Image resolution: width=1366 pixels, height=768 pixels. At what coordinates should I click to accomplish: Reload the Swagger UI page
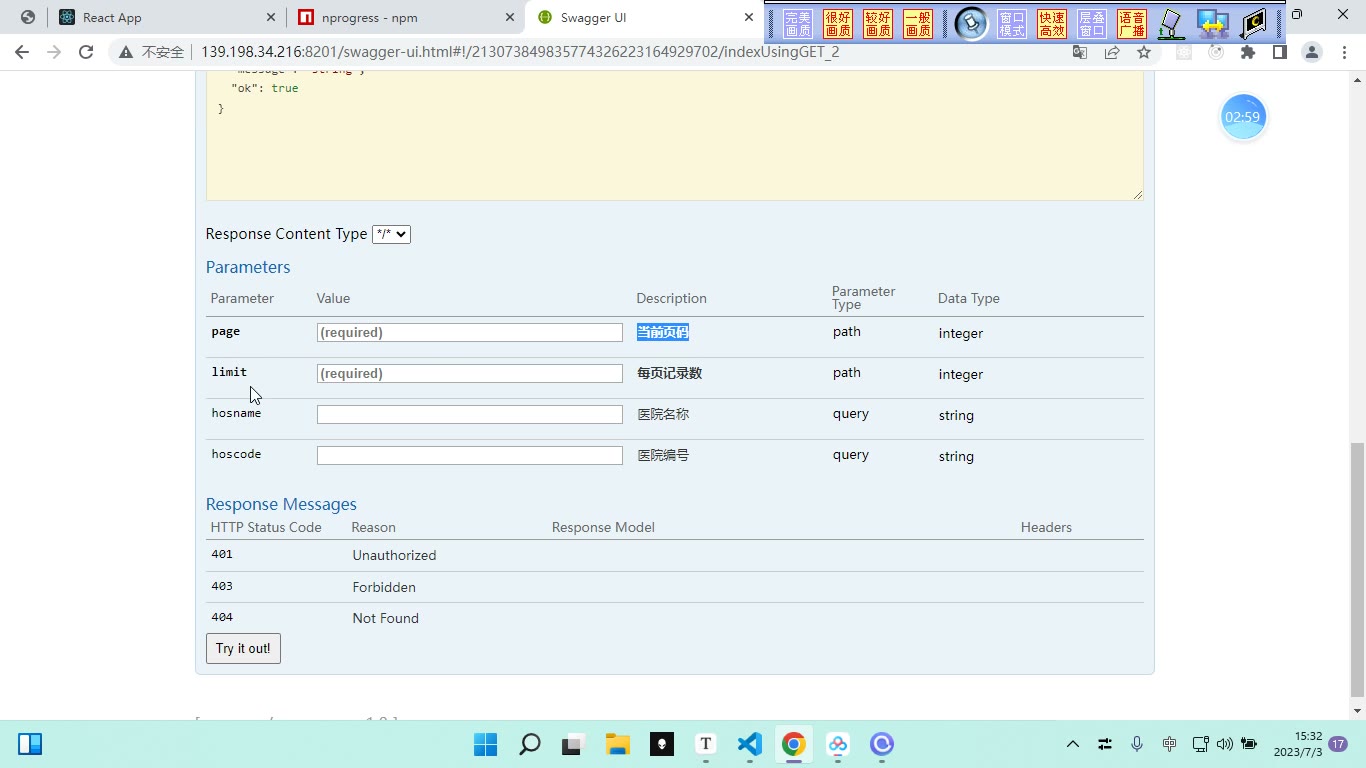[x=86, y=52]
